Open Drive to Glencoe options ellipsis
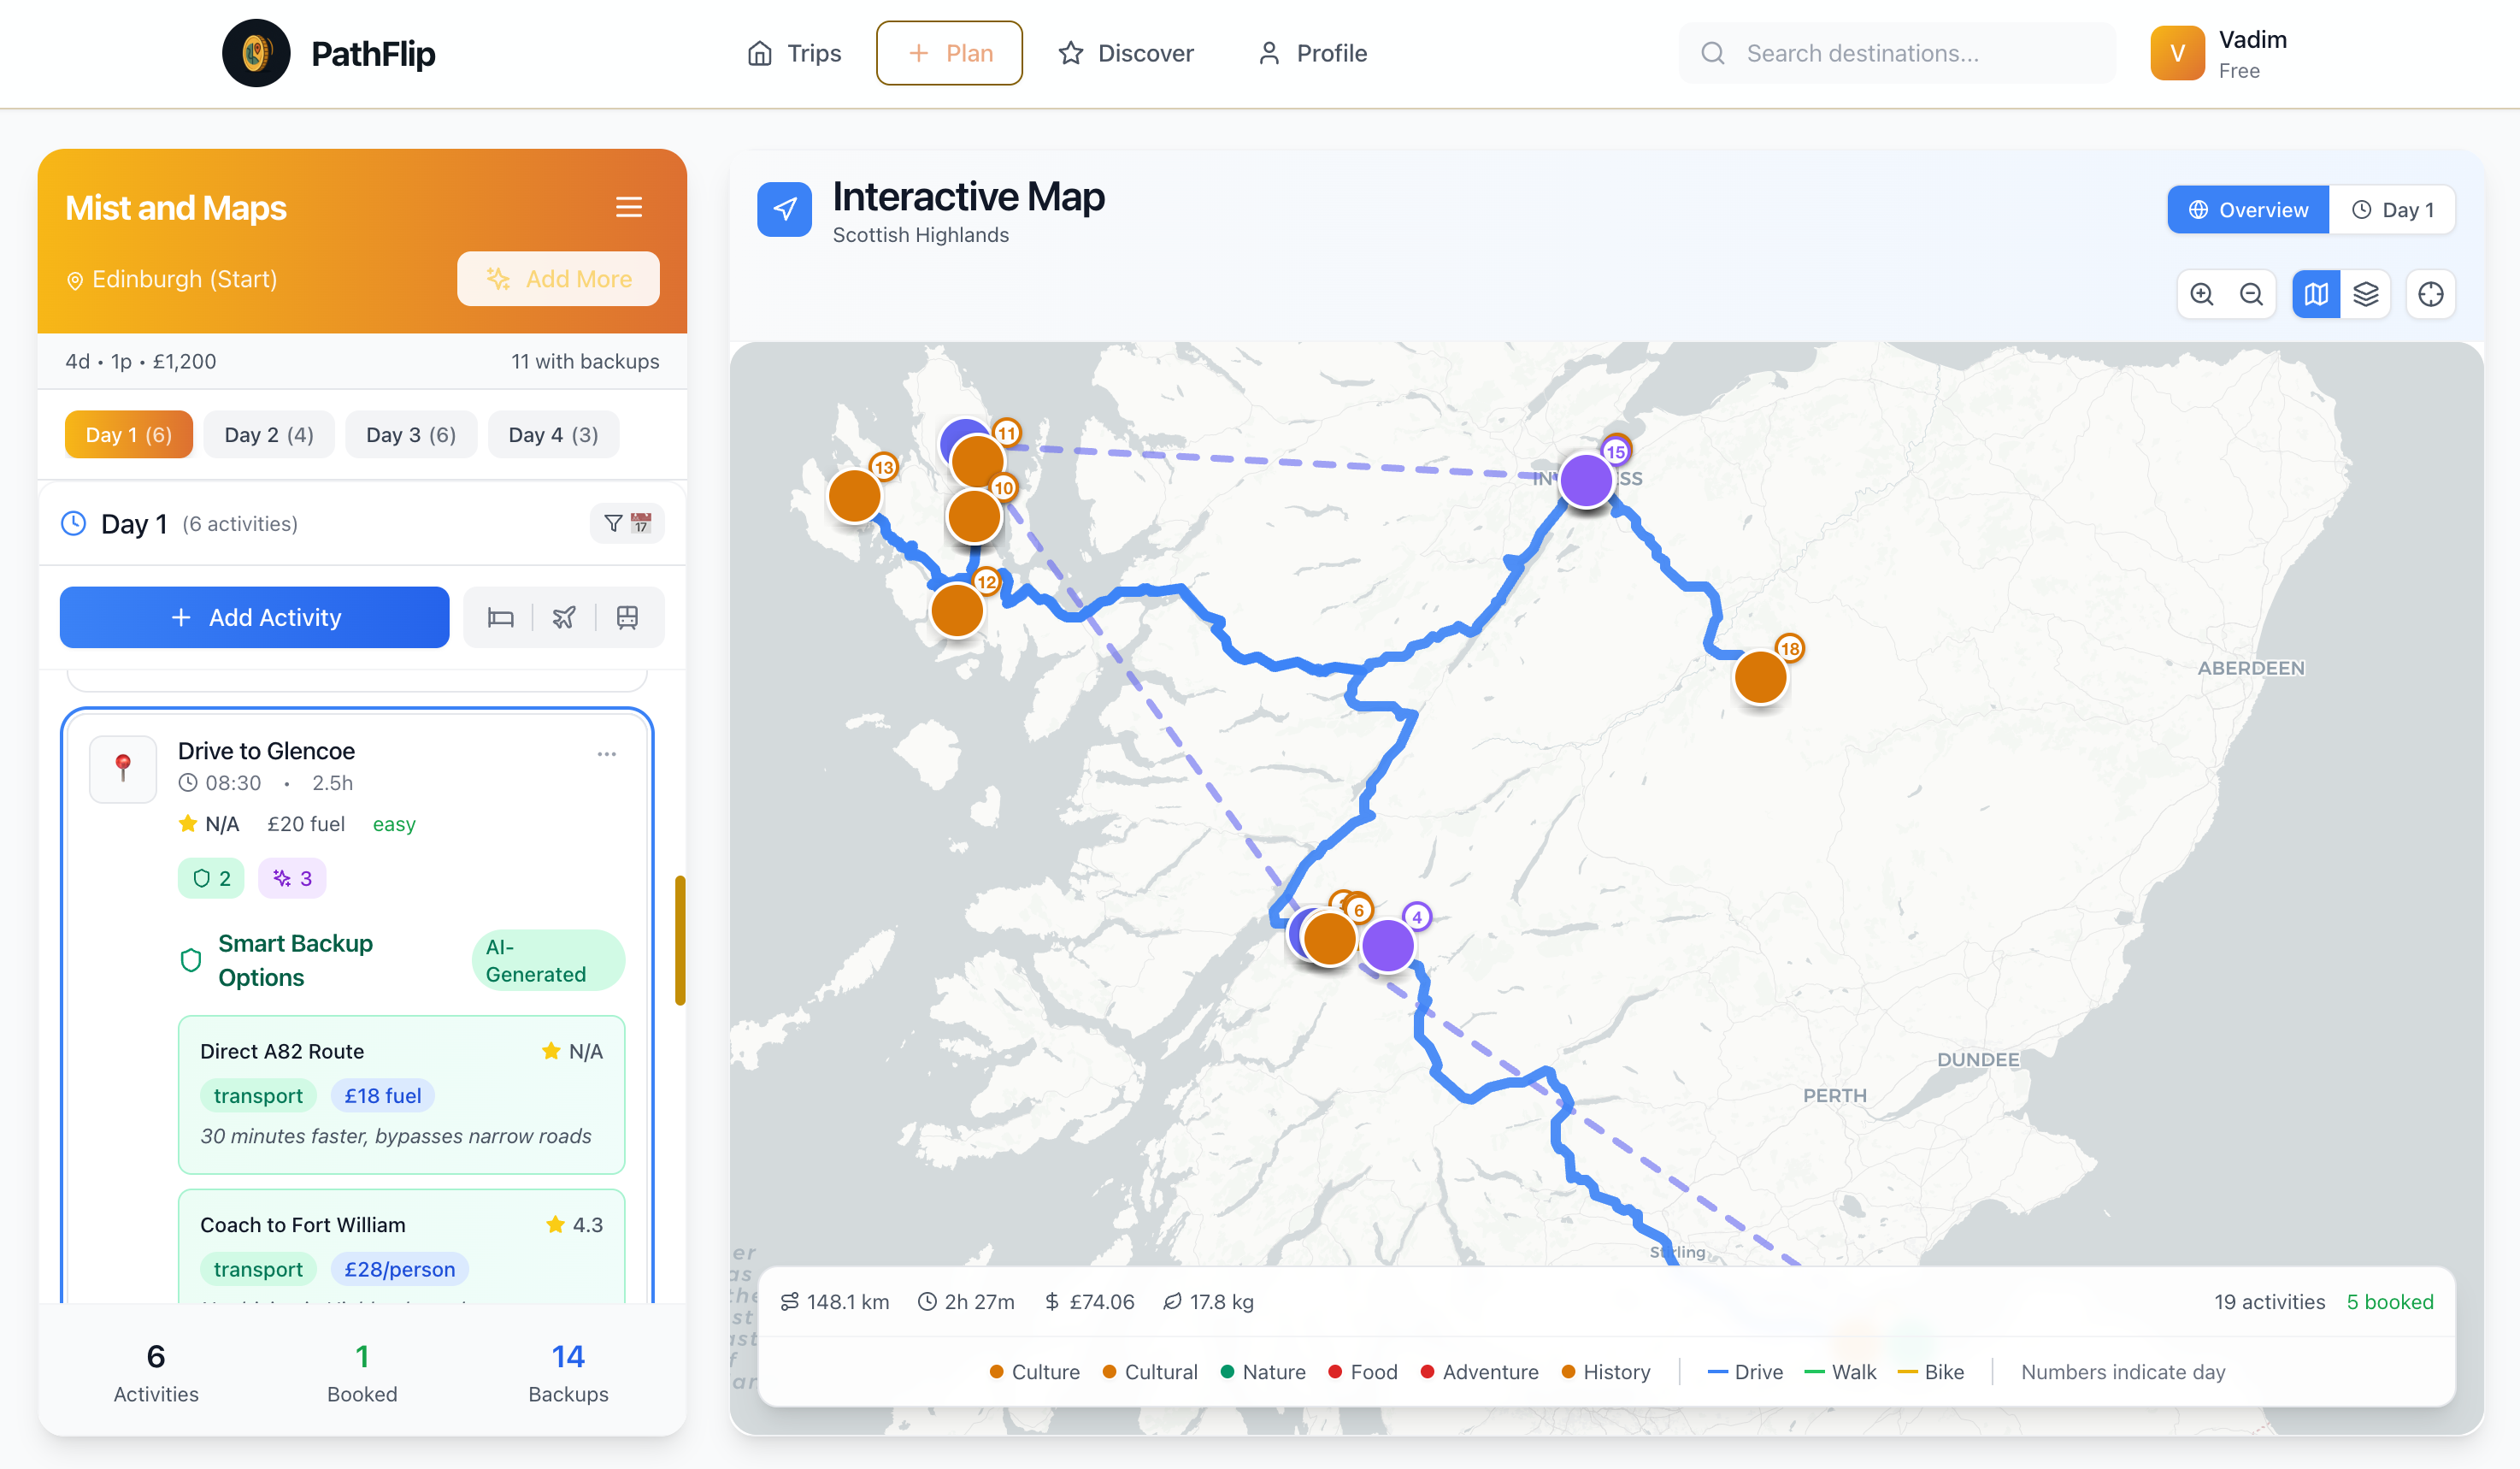This screenshot has height=1469, width=2520. [606, 754]
